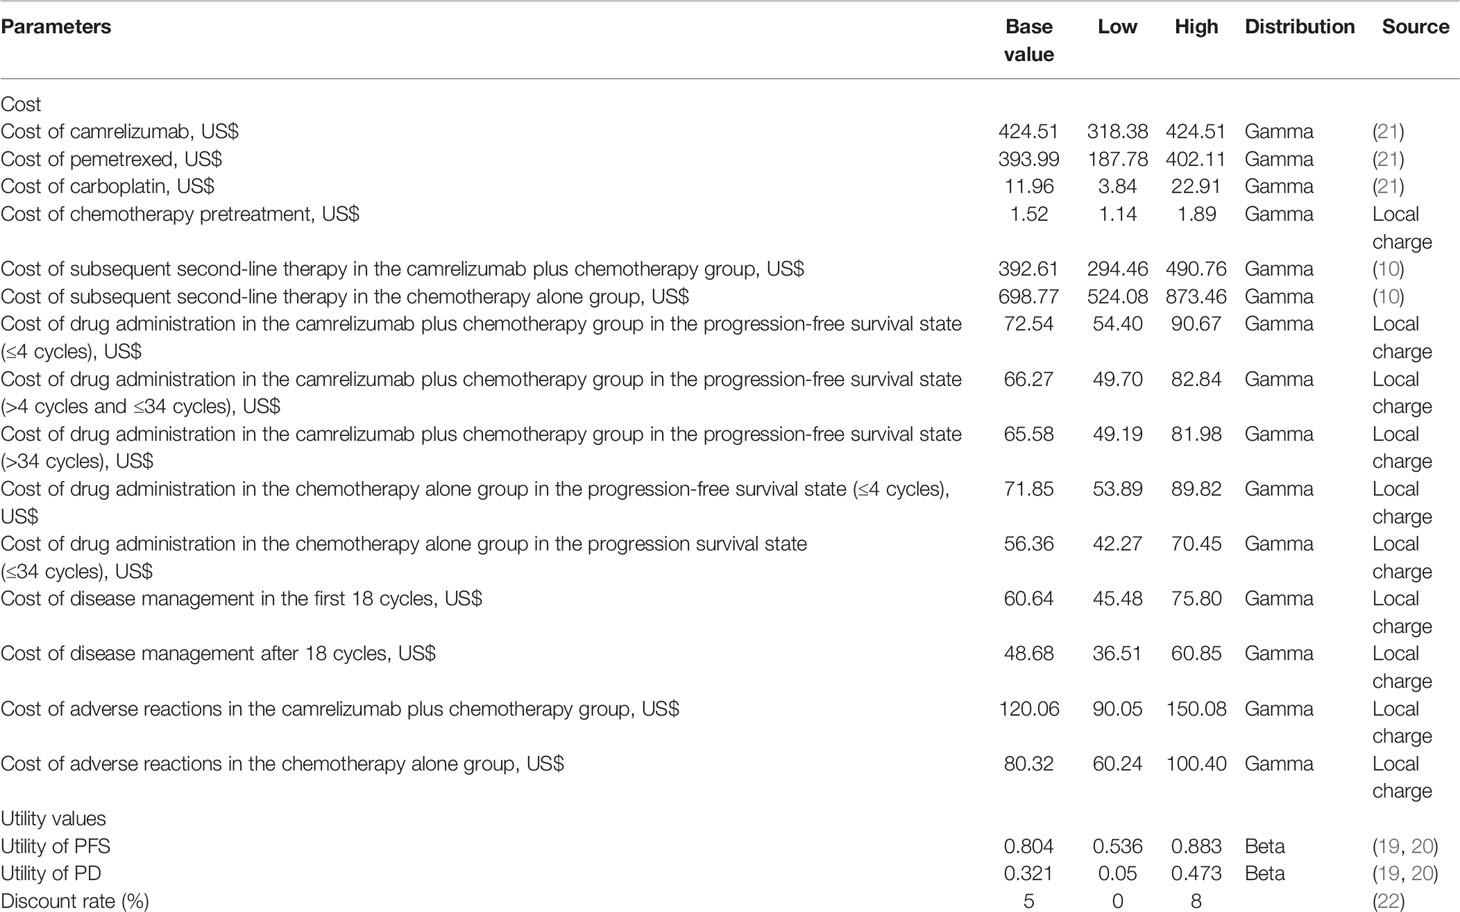Select "Cost of disease management after 18 cycles"
The width and height of the screenshot is (1460, 912).
(x=195, y=654)
